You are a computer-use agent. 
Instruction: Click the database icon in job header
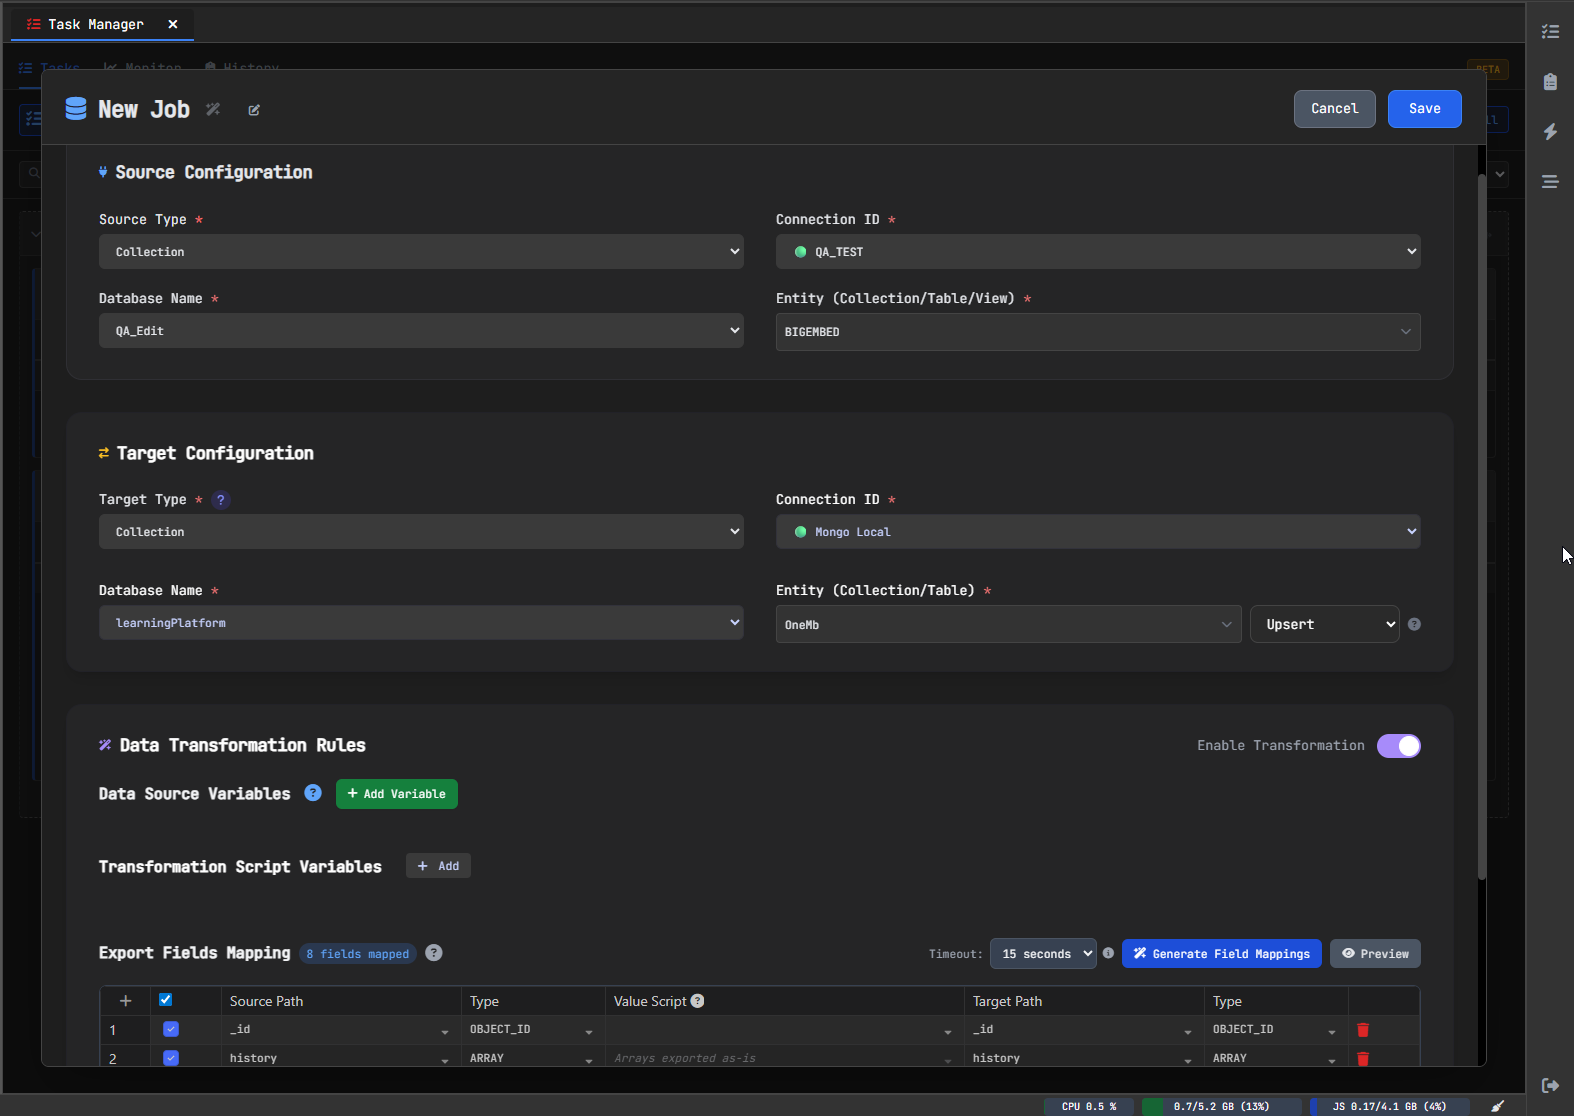pos(76,109)
